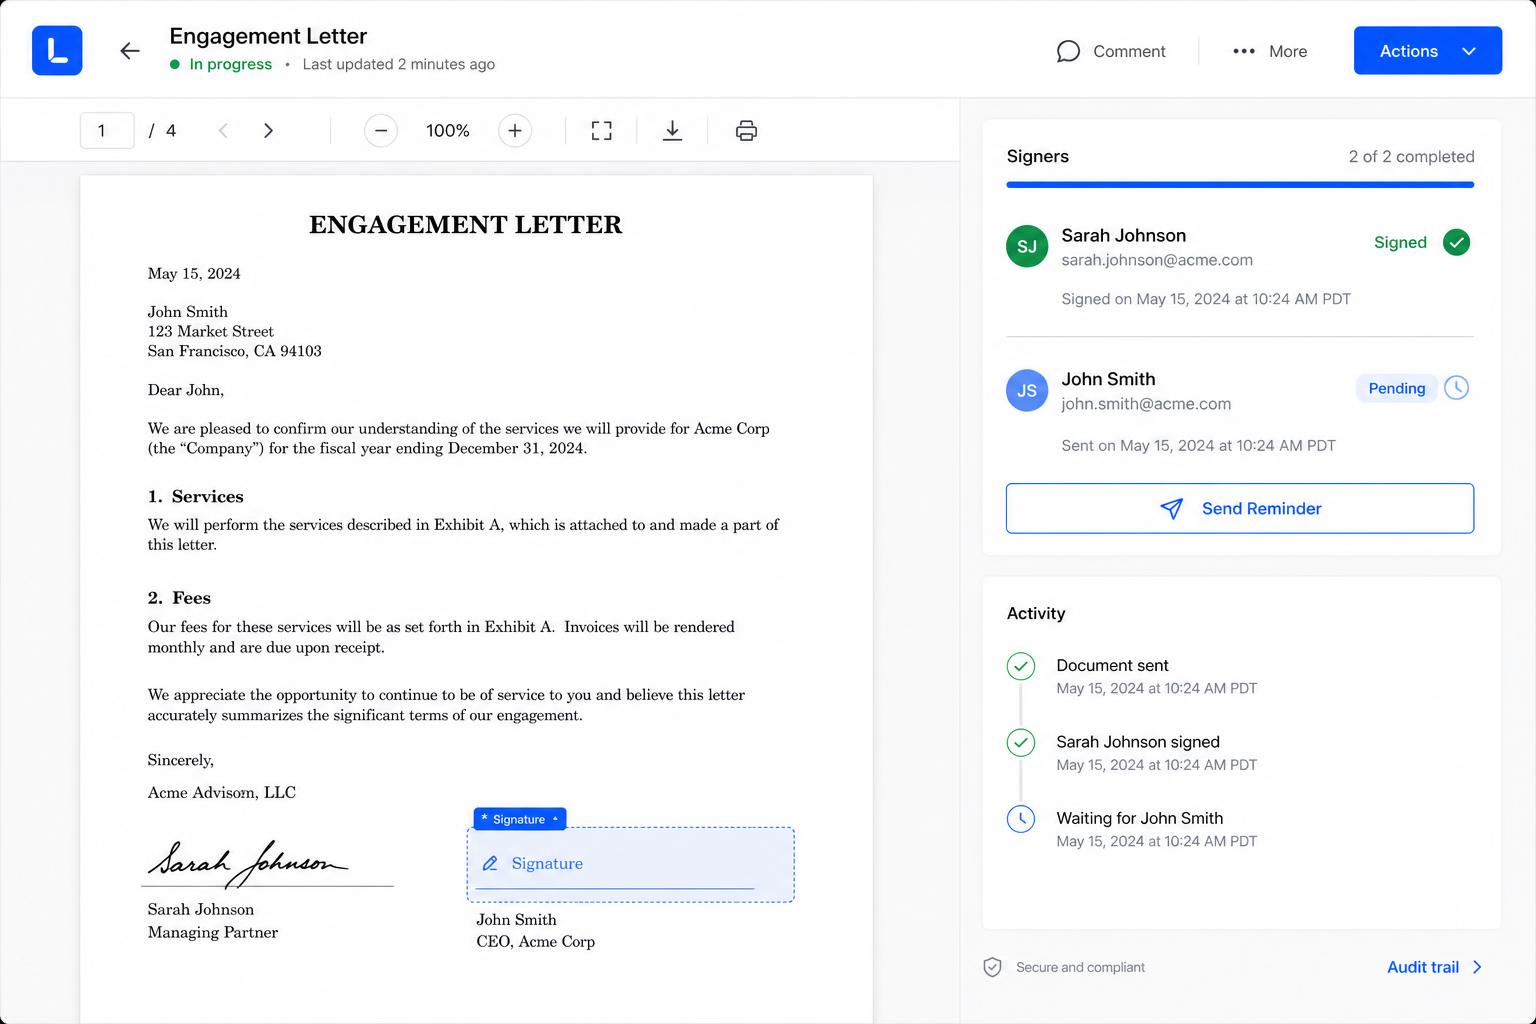
Task: Click the Document sent activity entry
Action: [x=1157, y=676]
